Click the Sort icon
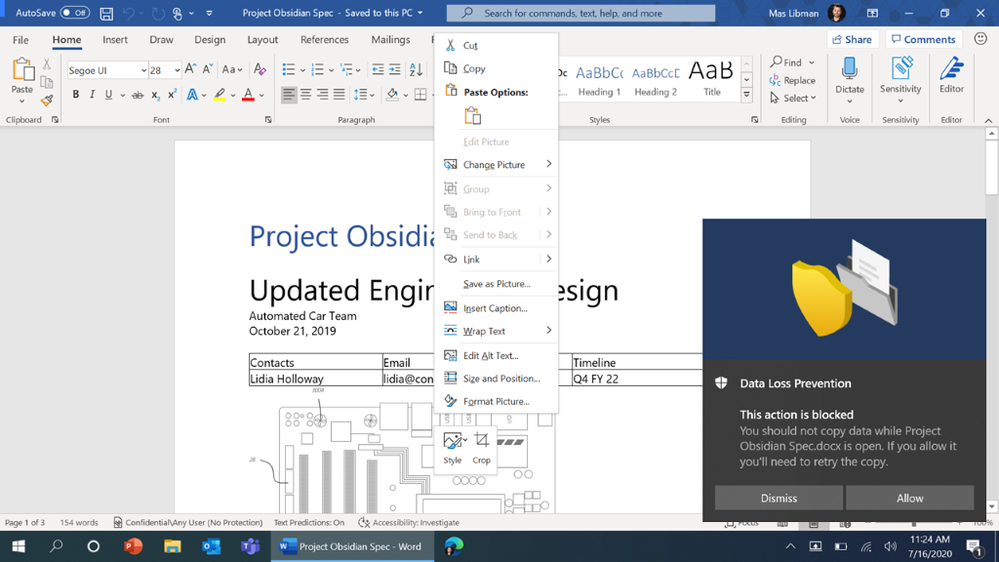Image resolution: width=999 pixels, height=562 pixels. pos(416,69)
